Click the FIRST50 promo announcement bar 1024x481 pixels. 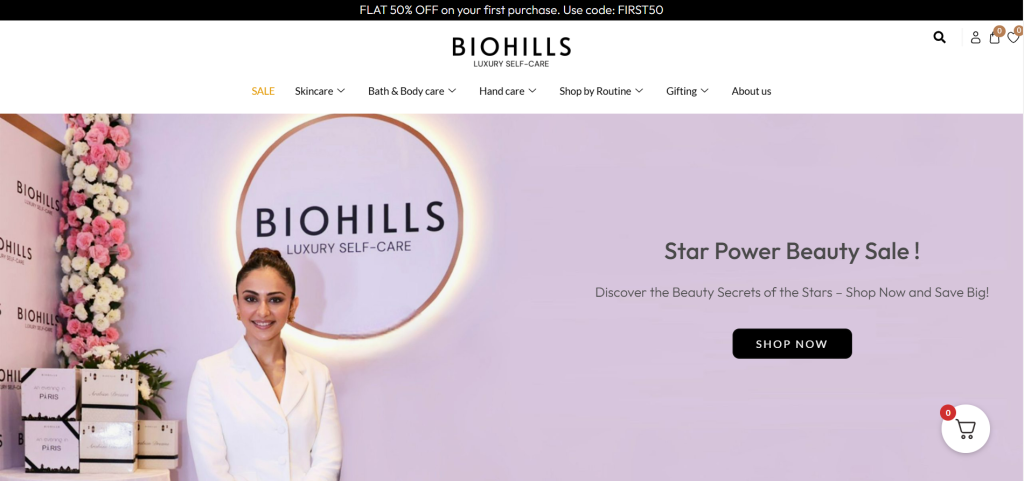(x=512, y=10)
